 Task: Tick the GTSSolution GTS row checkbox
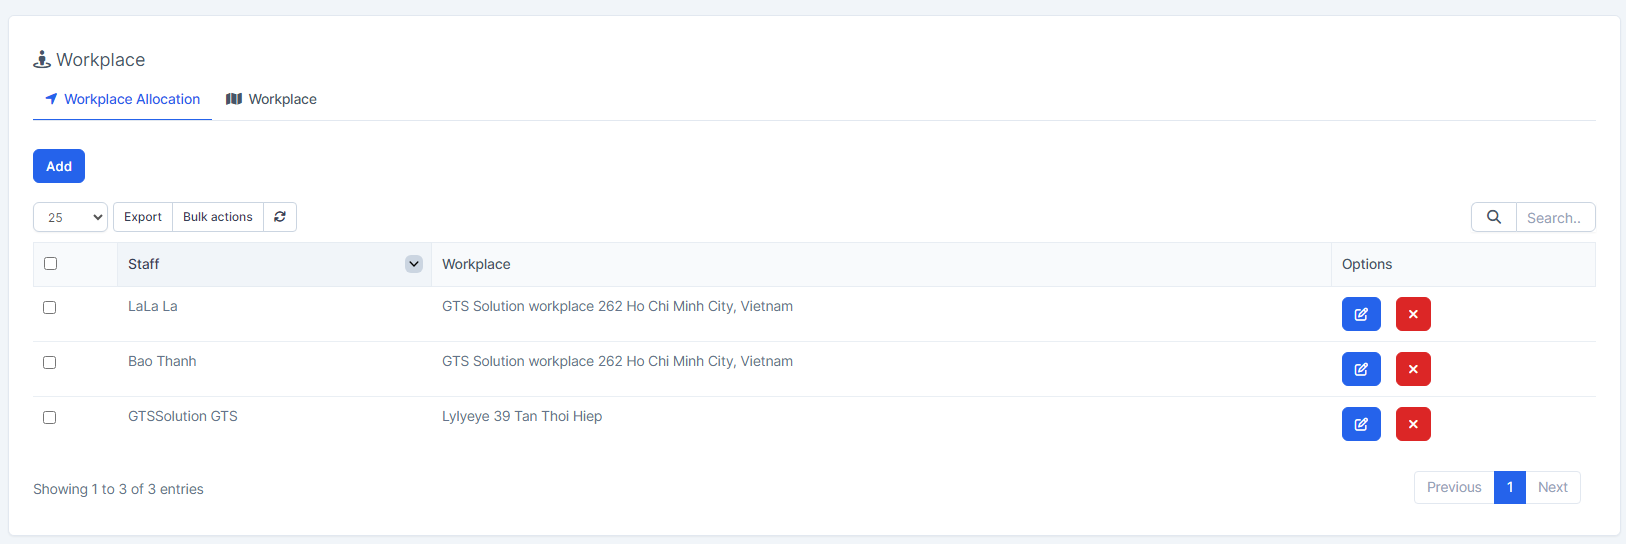pos(50,418)
